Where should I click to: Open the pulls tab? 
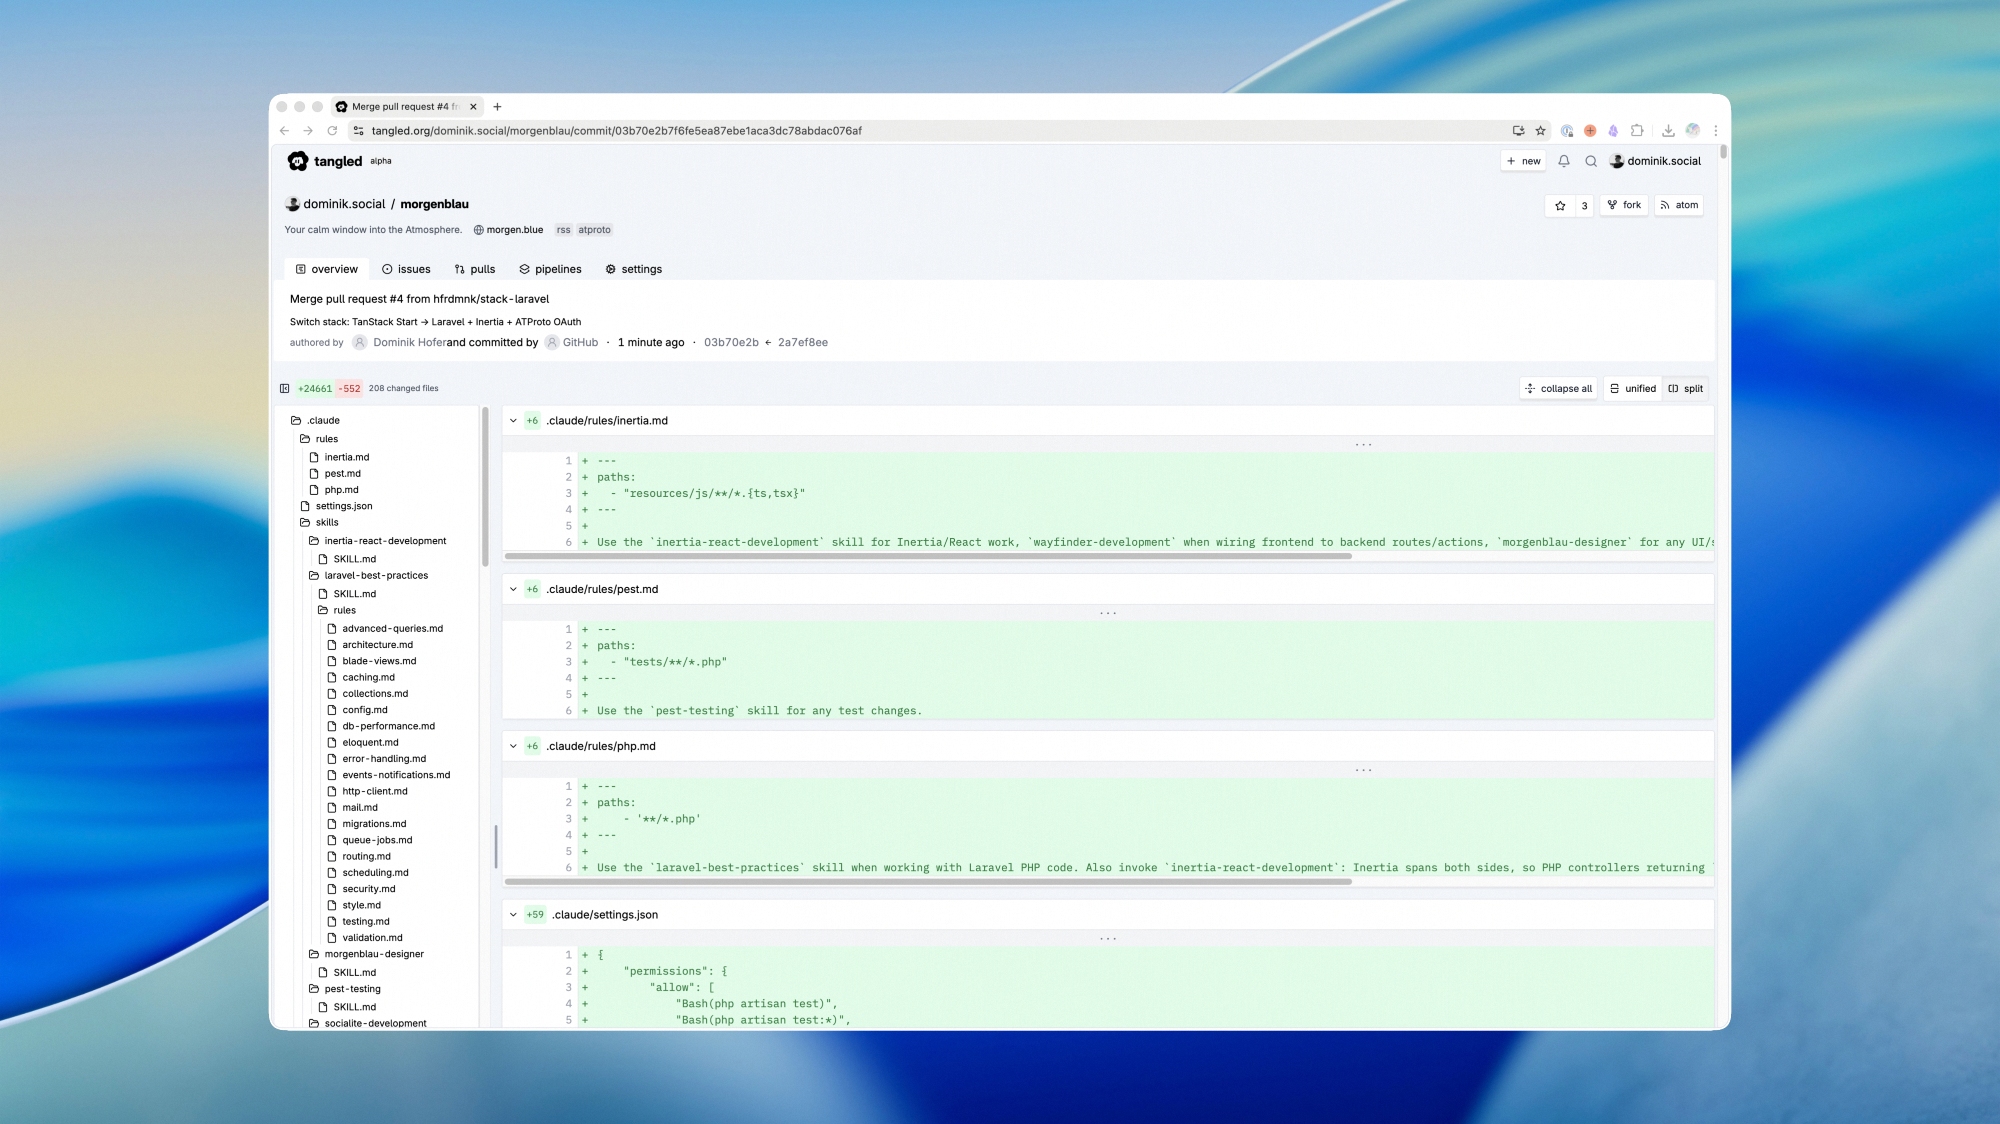[475, 270]
